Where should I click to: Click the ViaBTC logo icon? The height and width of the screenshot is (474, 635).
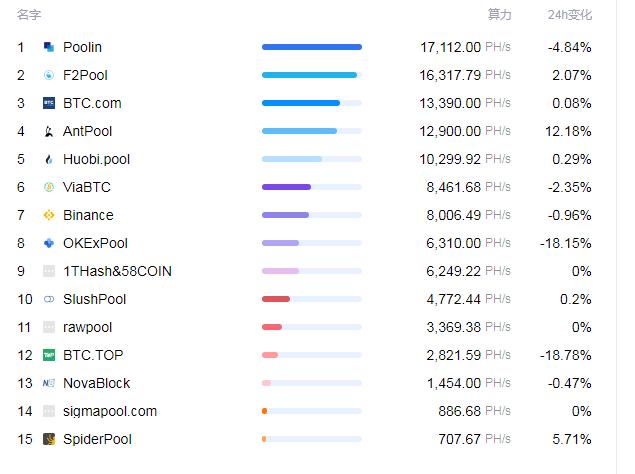[x=49, y=187]
